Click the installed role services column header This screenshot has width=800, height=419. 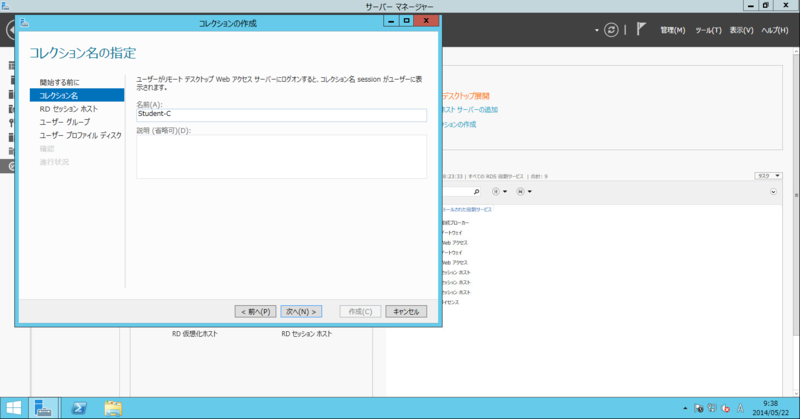(467, 210)
